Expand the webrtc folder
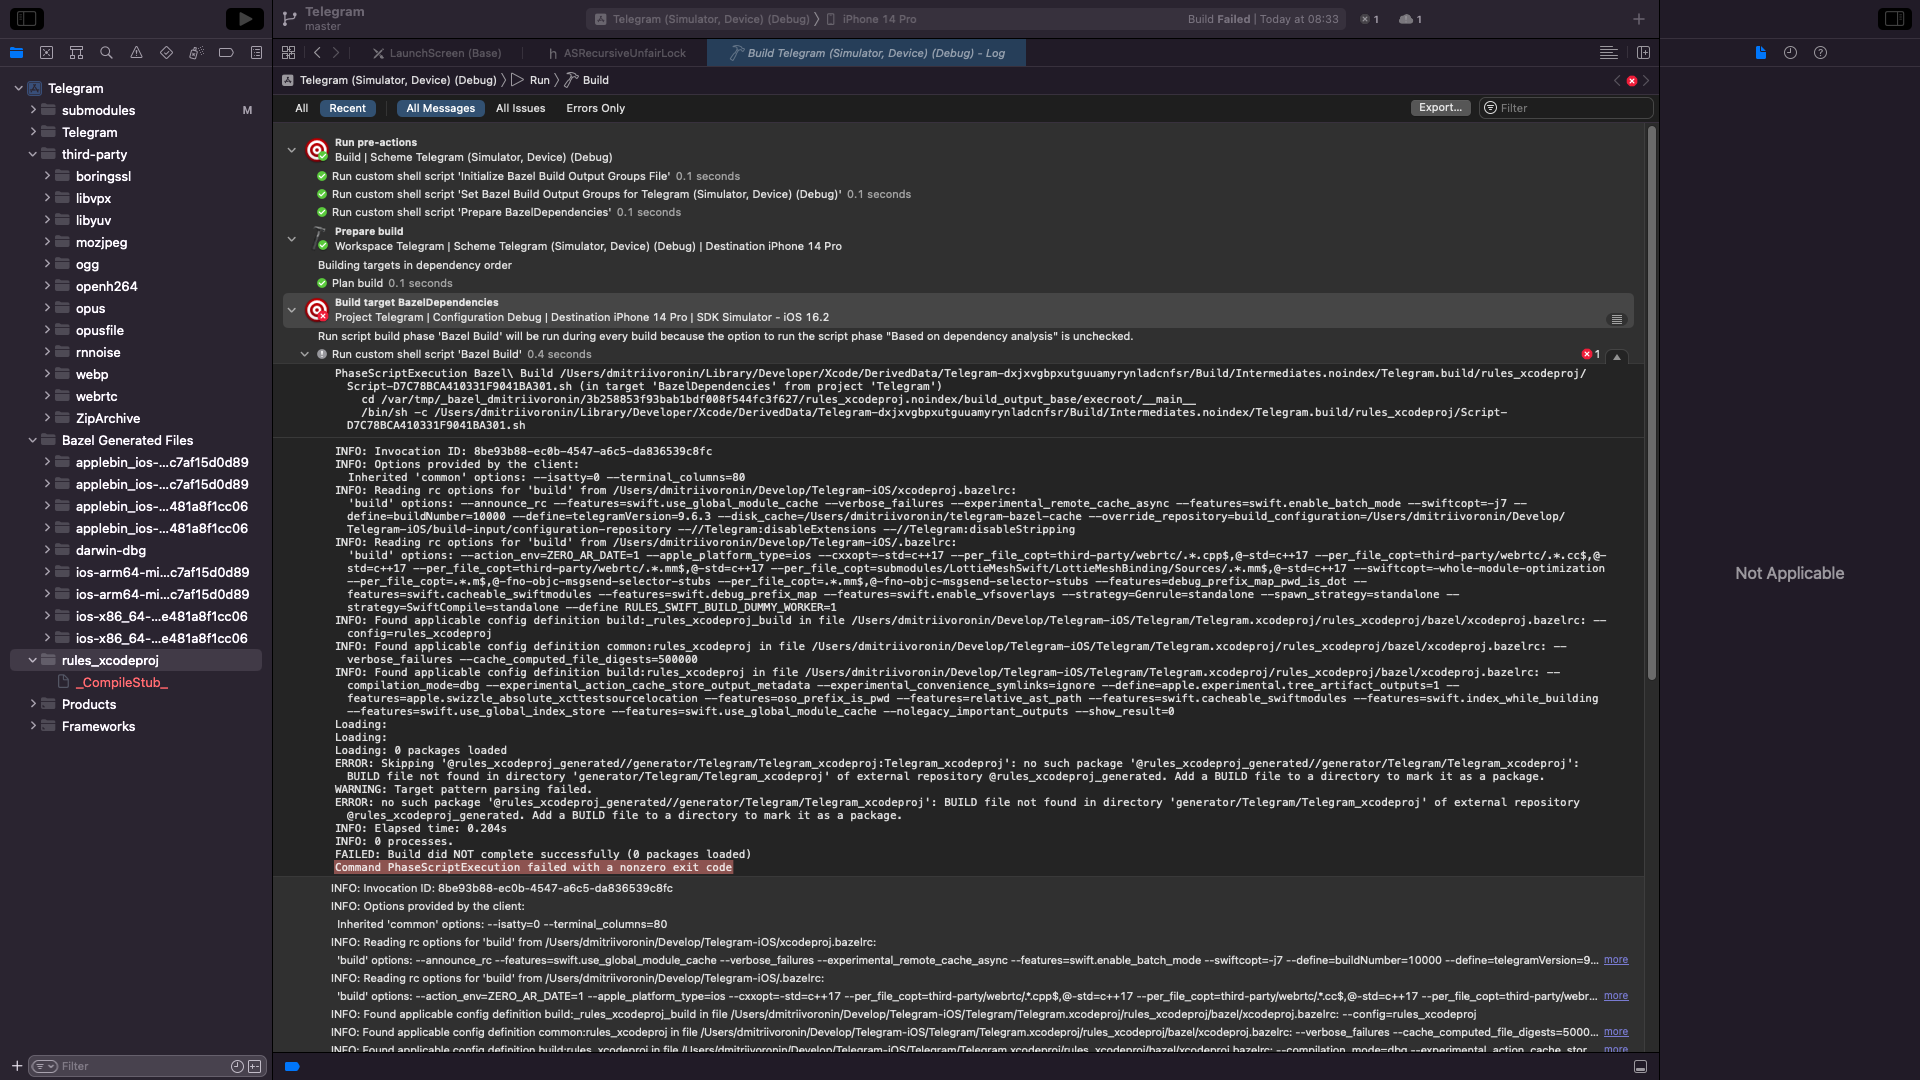 [47, 396]
